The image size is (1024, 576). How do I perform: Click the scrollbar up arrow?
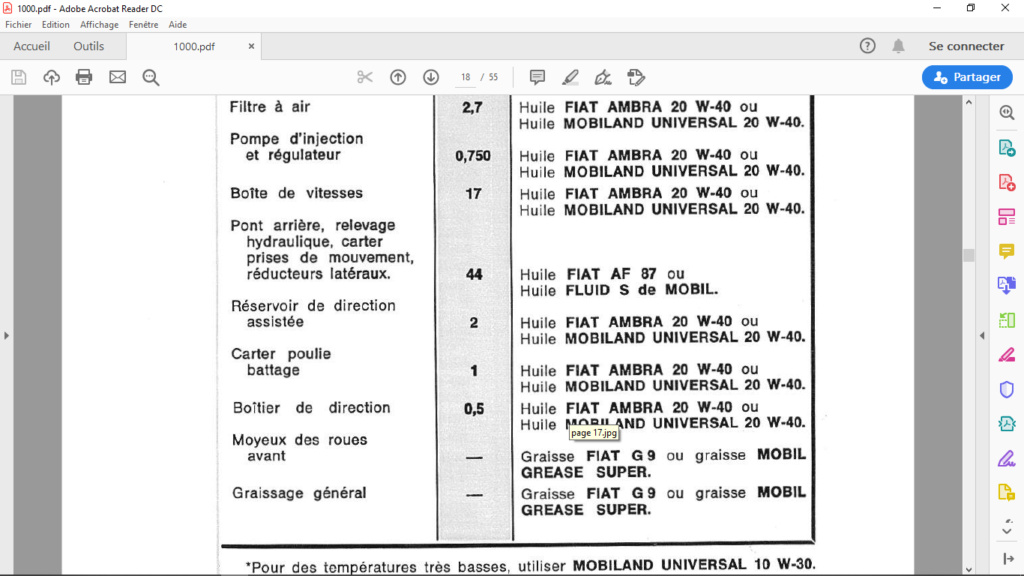pyautogui.click(x=968, y=103)
